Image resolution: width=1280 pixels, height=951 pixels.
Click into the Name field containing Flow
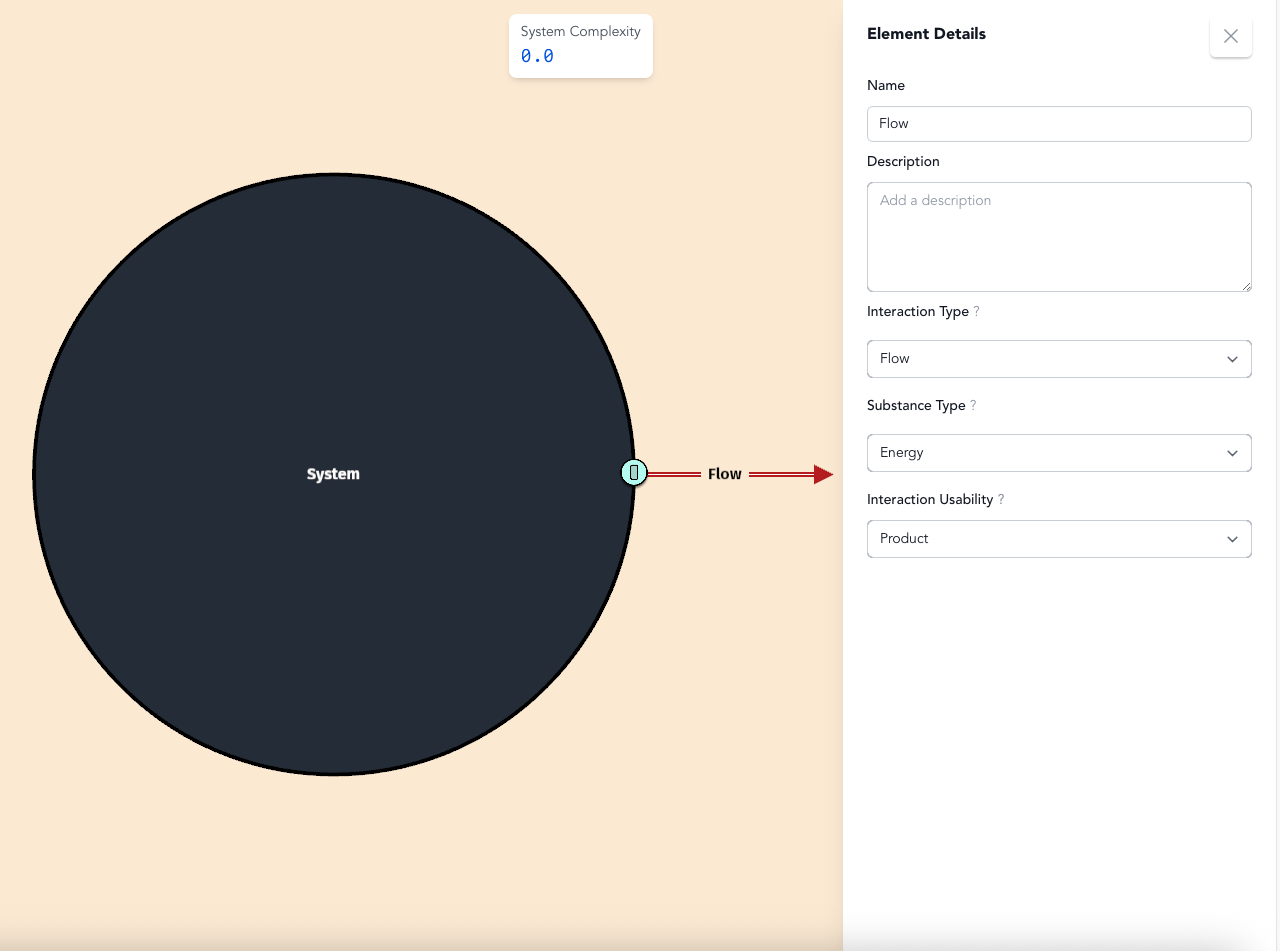[x=1058, y=124]
